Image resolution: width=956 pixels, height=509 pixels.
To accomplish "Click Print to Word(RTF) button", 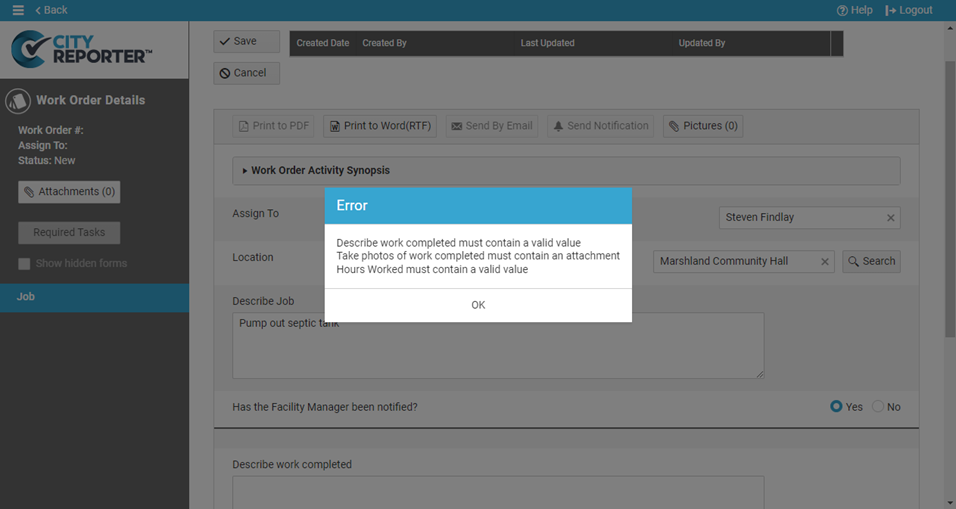I will point(380,126).
